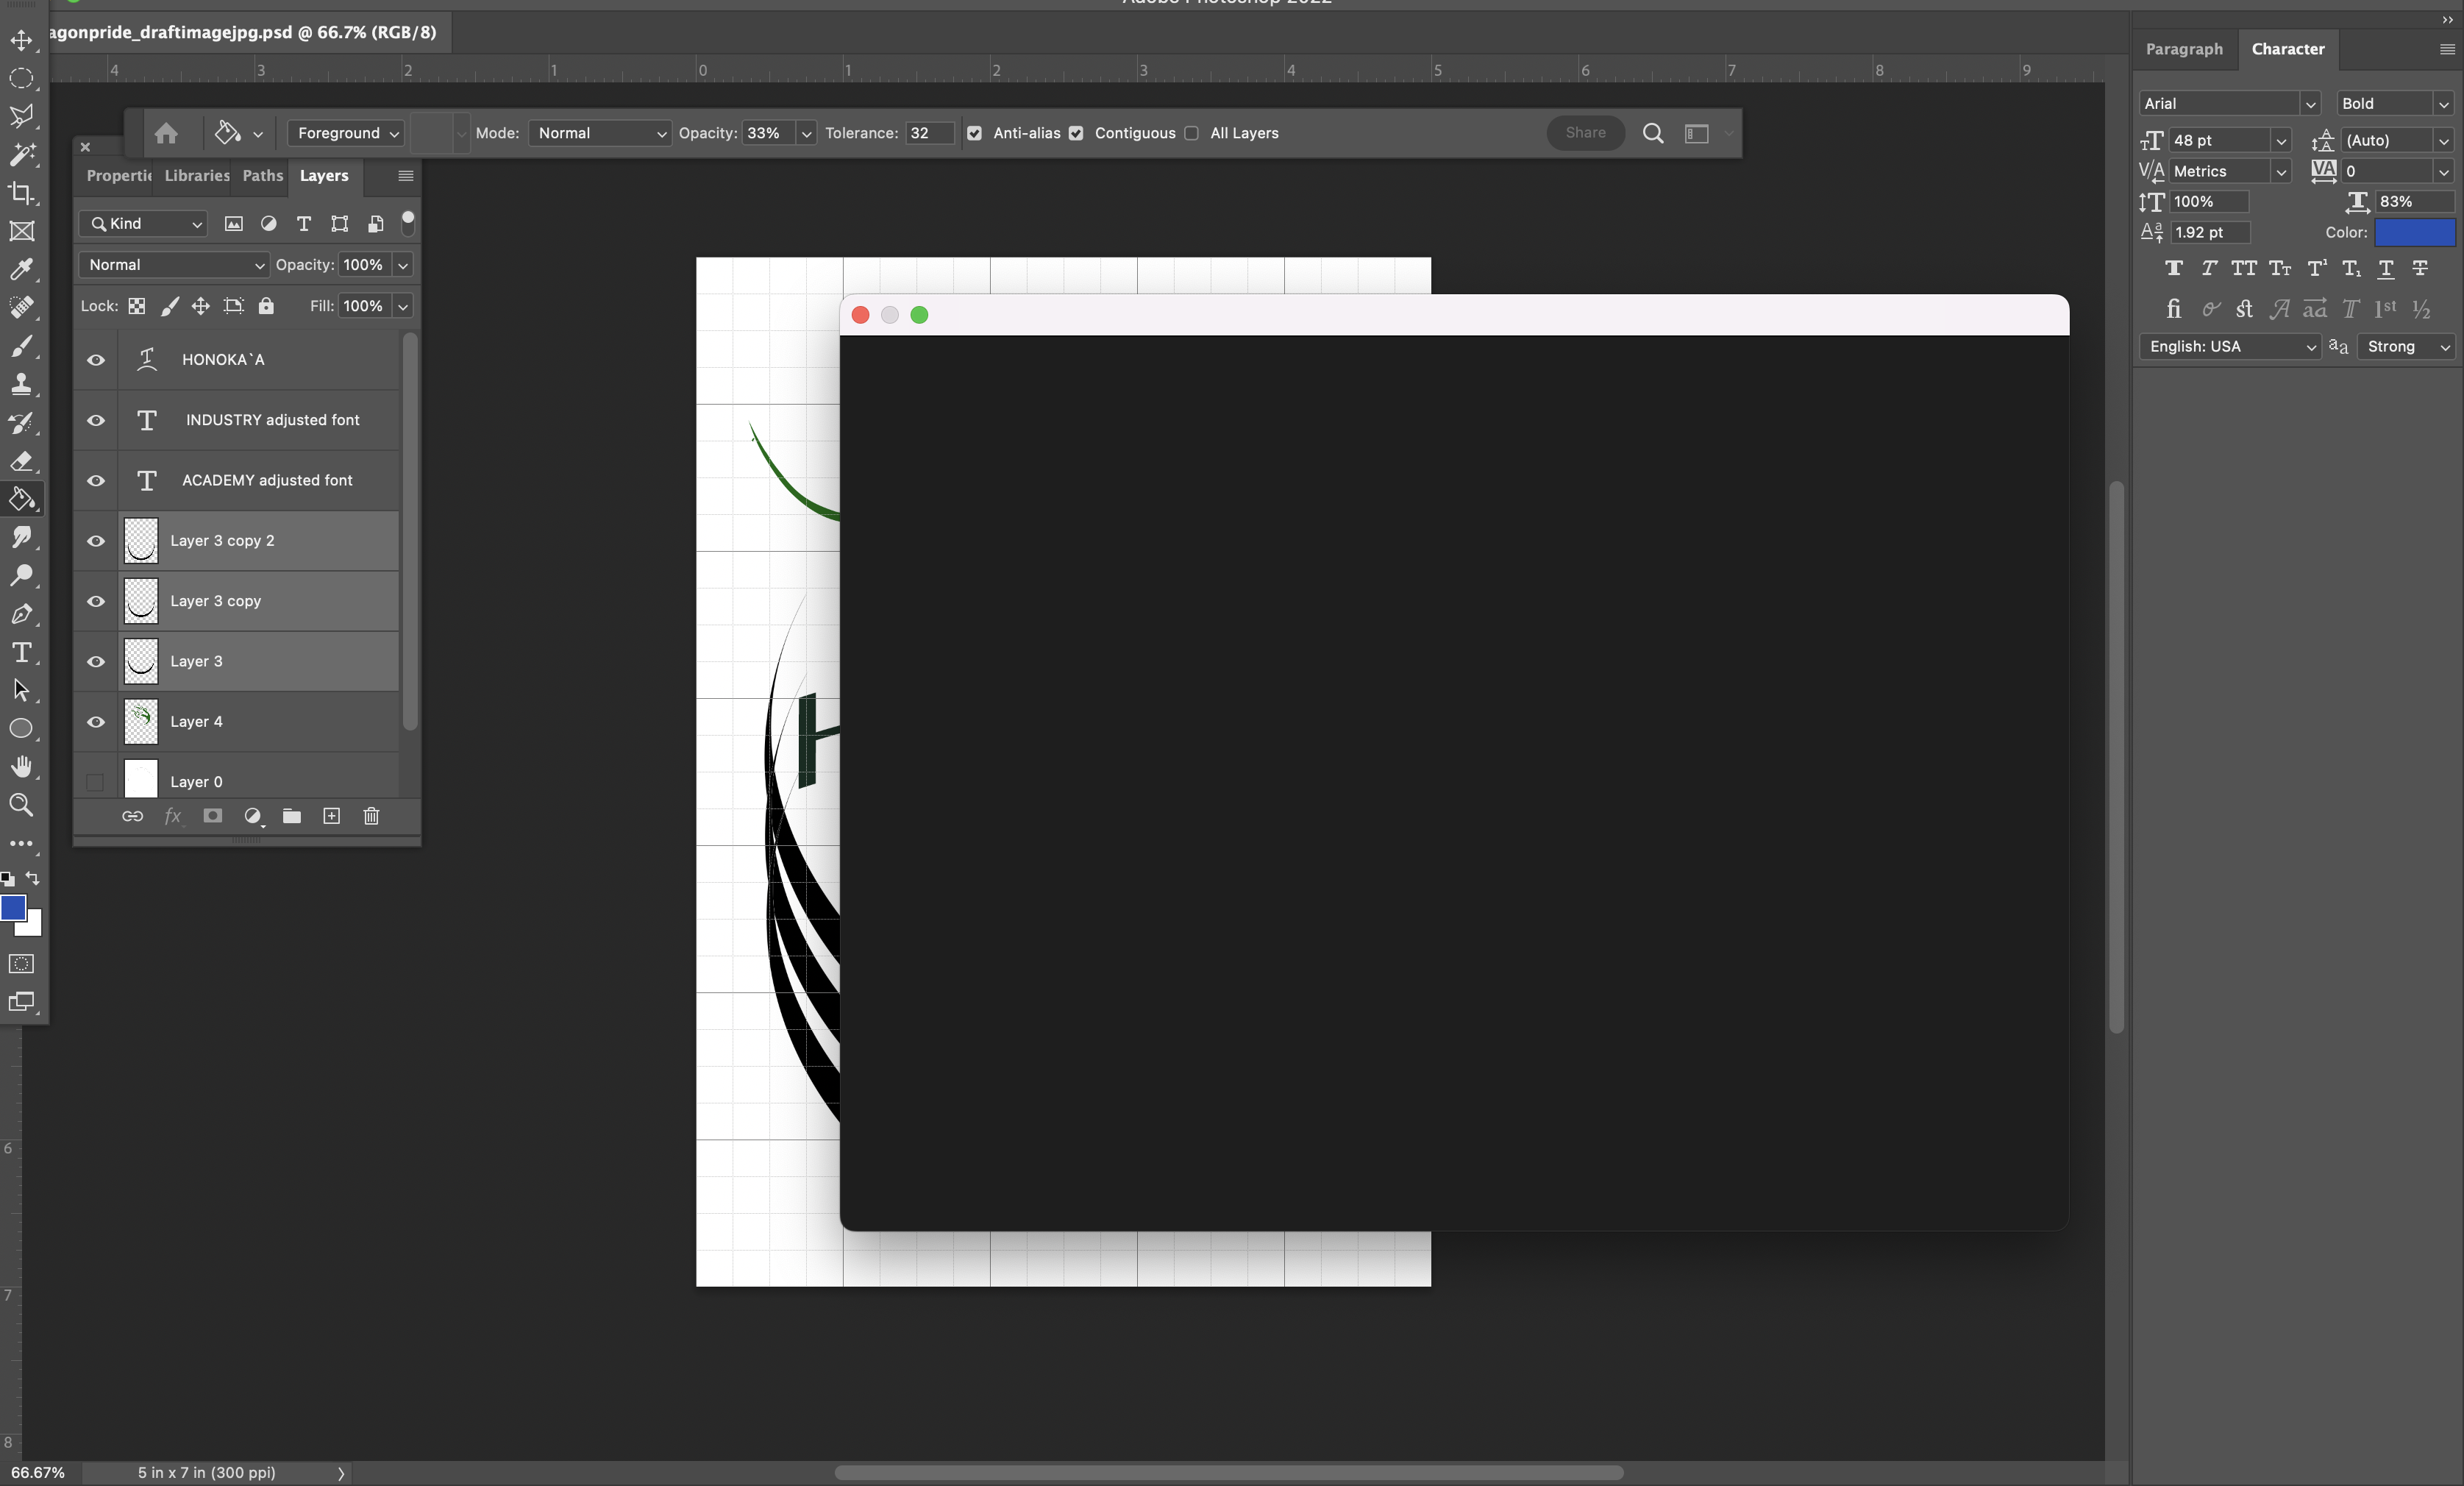Click the Anti-alias checkbox in toolbar
Image resolution: width=2464 pixels, height=1486 pixels.
click(x=975, y=132)
